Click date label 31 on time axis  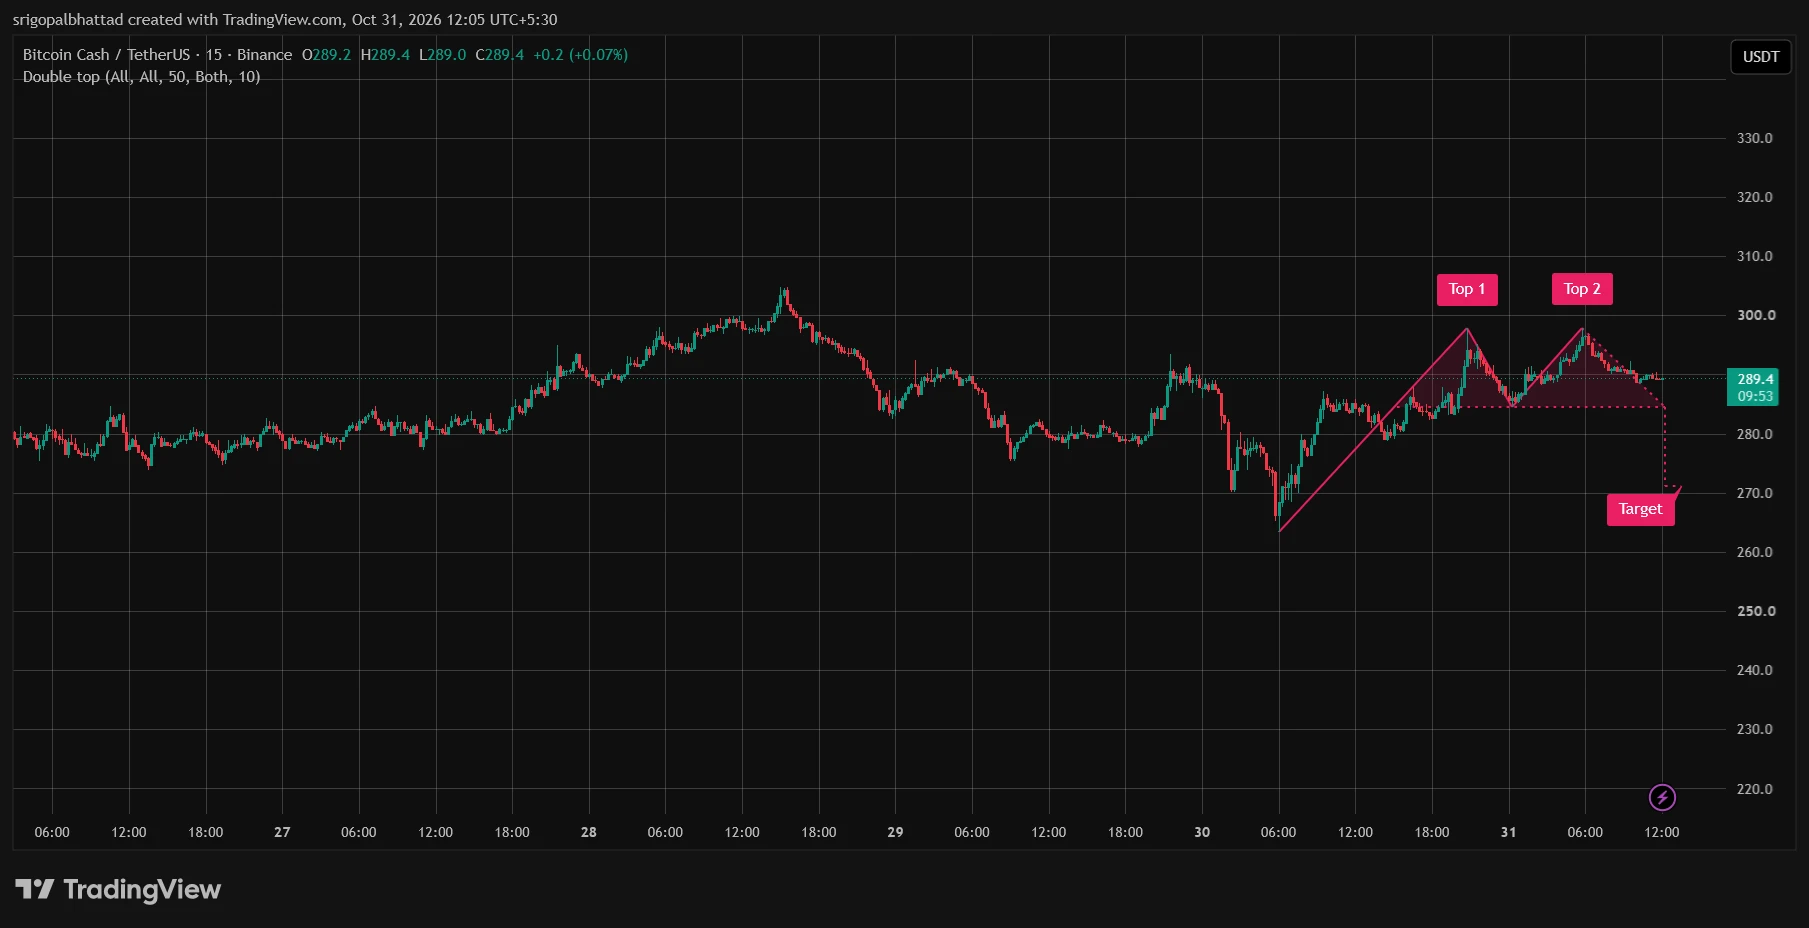[x=1508, y=832]
